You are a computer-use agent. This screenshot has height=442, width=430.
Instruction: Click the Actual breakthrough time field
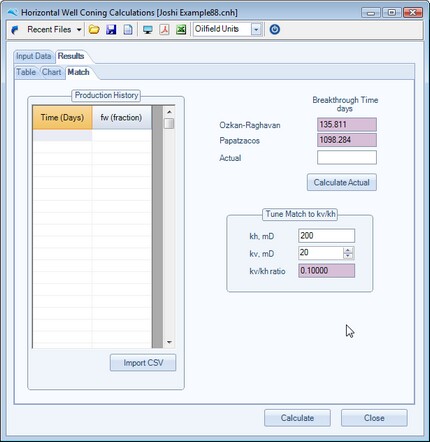click(x=347, y=157)
